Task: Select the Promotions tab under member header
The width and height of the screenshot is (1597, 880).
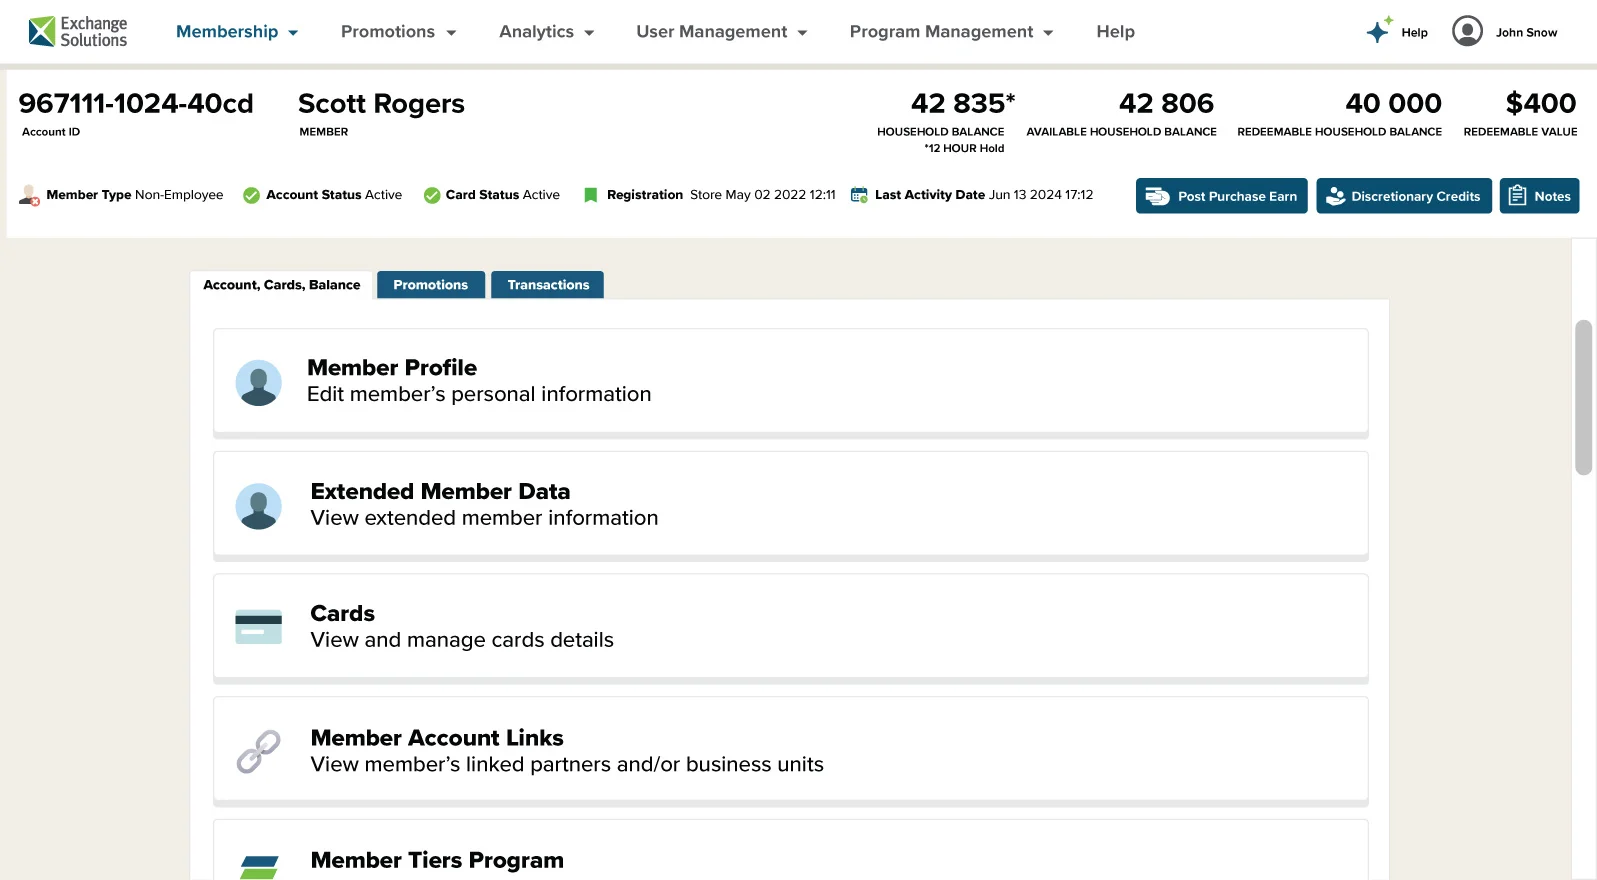Action: point(430,285)
